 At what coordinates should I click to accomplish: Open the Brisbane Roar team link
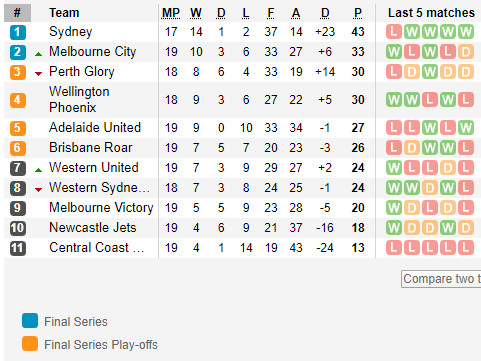tap(91, 148)
